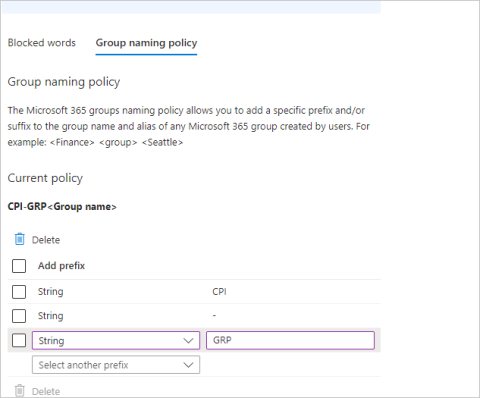This screenshot has width=480, height=398.
Task: Open the String type dropdown for GRP
Action: click(x=116, y=340)
